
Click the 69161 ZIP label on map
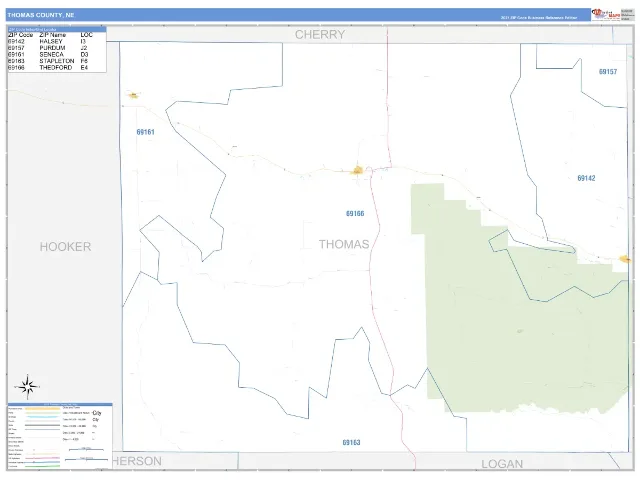click(145, 132)
